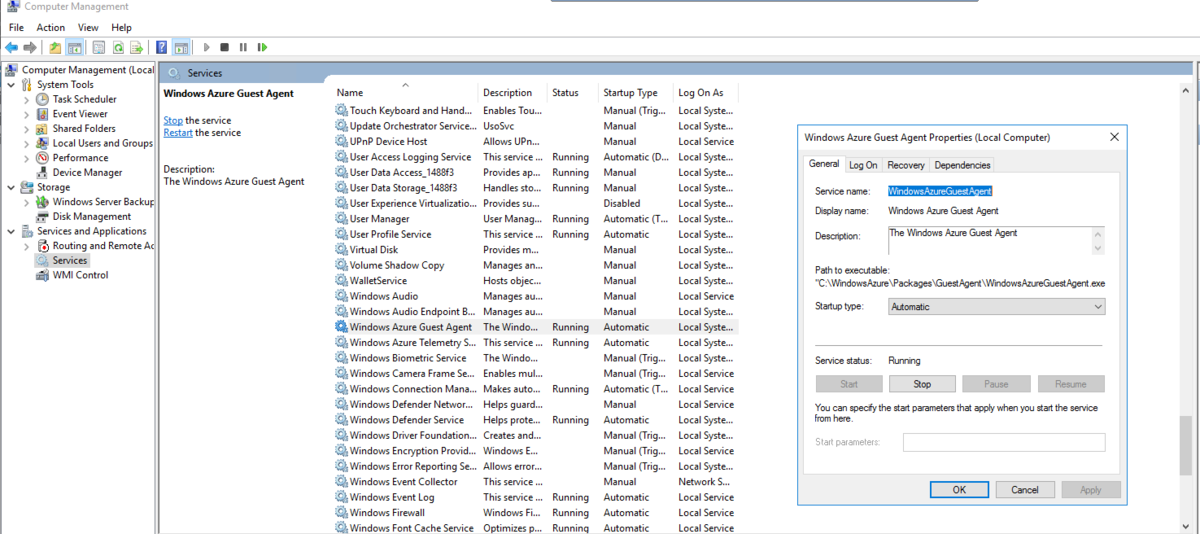The image size is (1200, 534).
Task: Click the Refresh toolbar icon
Action: tap(118, 47)
